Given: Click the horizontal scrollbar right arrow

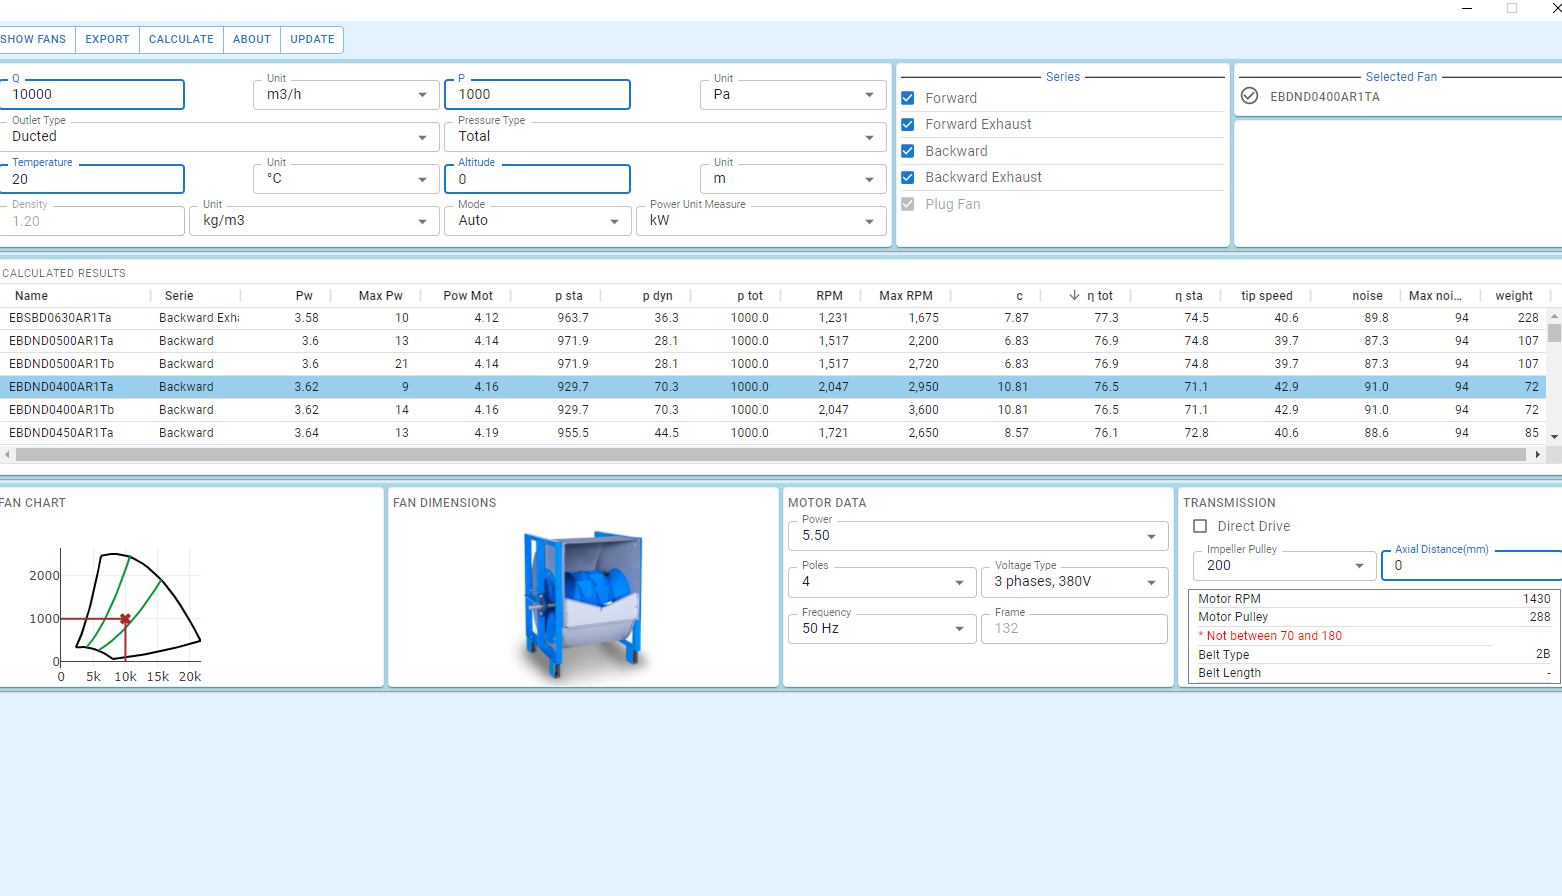Looking at the screenshot, I should click(1537, 454).
